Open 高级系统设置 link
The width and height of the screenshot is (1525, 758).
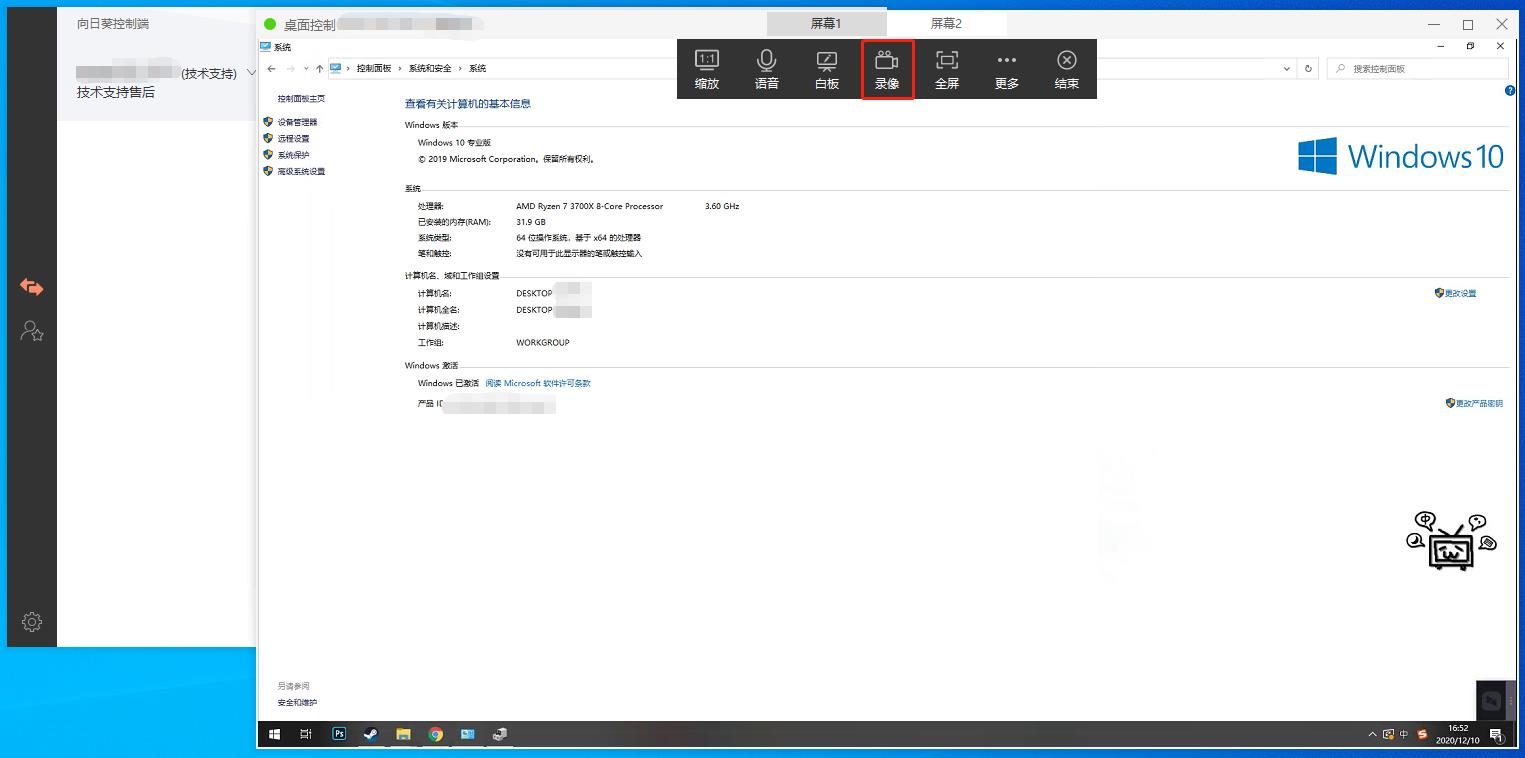[x=301, y=171]
